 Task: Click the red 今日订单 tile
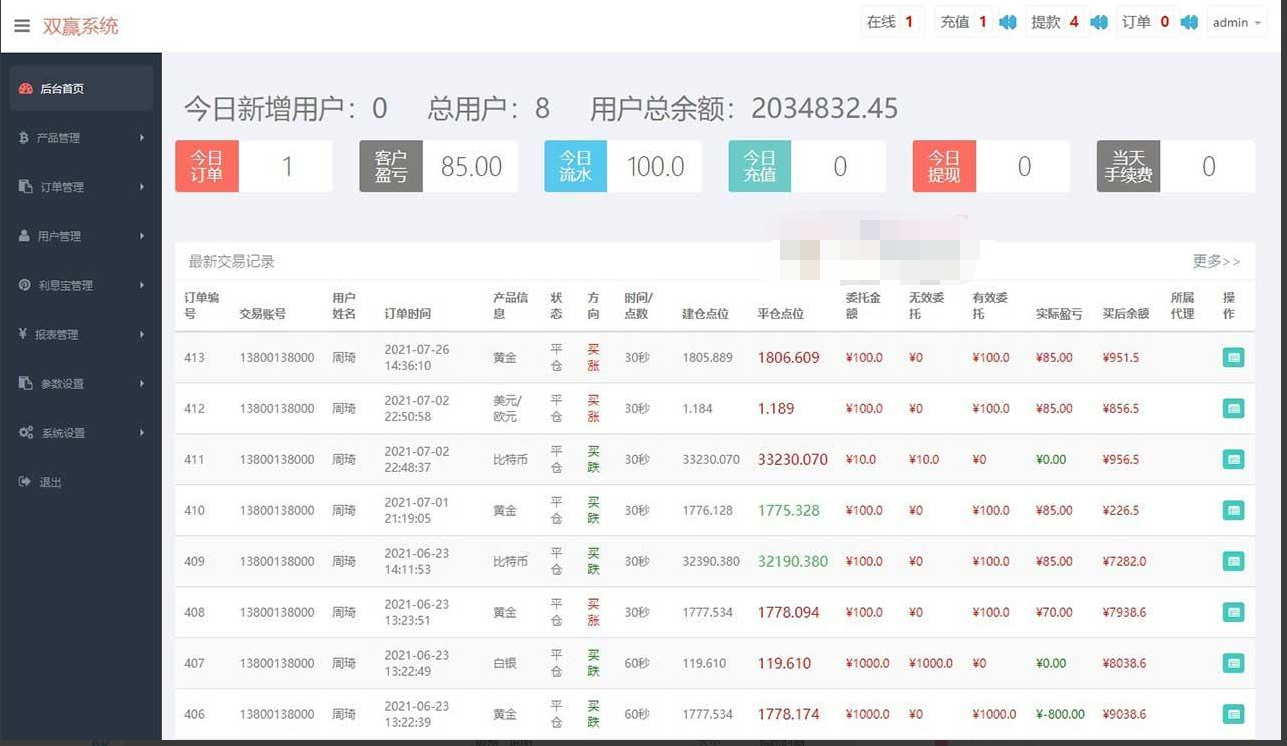tap(207, 166)
